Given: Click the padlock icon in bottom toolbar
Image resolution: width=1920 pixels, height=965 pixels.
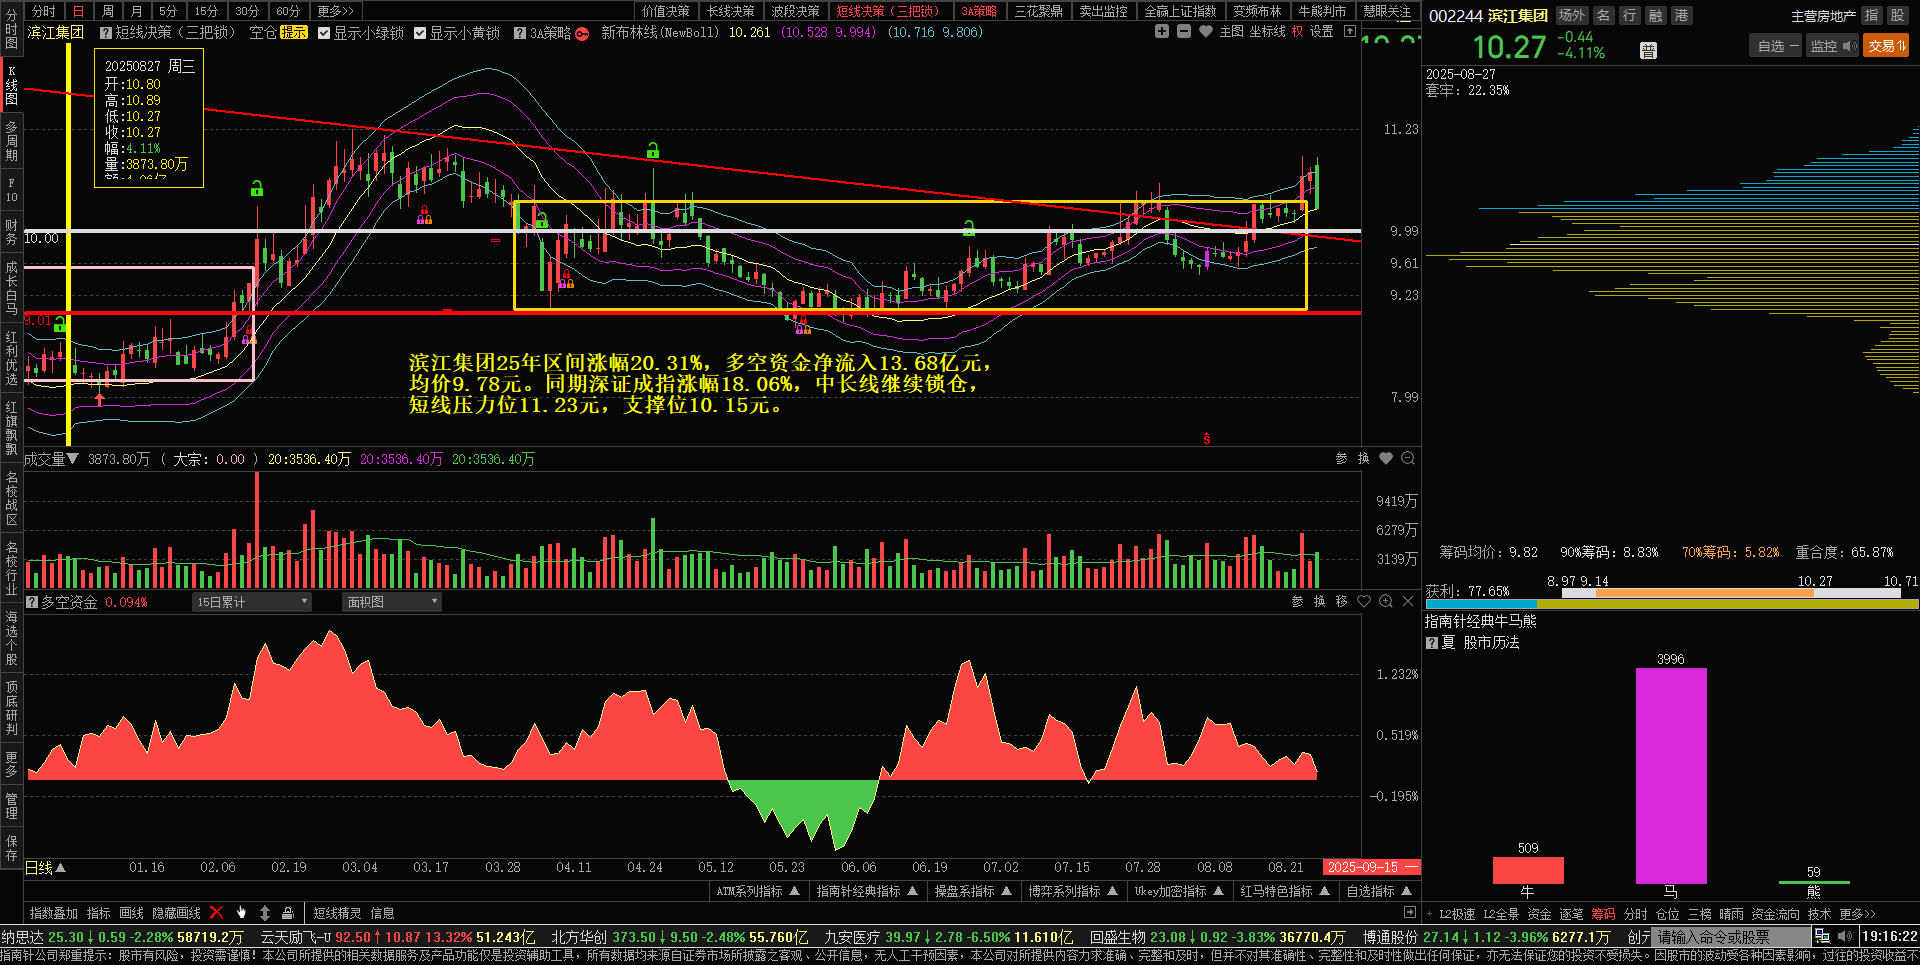Looking at the screenshot, I should pyautogui.click(x=288, y=912).
